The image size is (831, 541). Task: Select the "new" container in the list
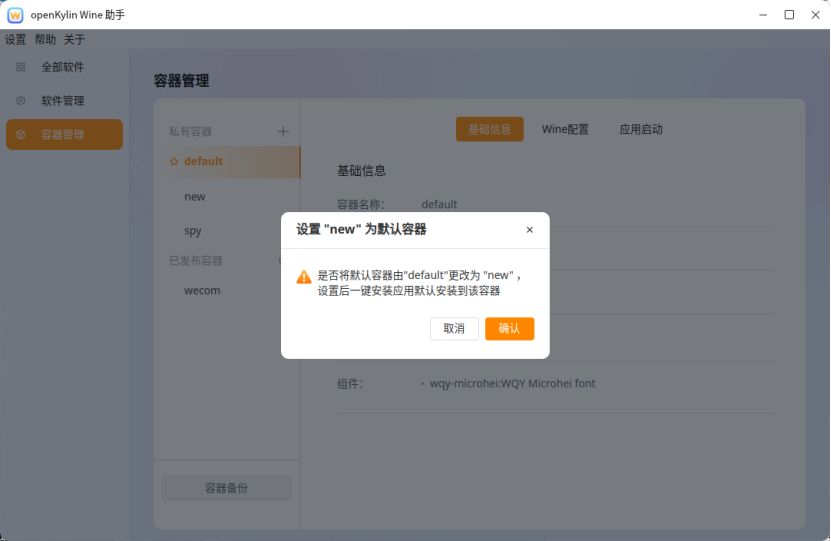195,197
